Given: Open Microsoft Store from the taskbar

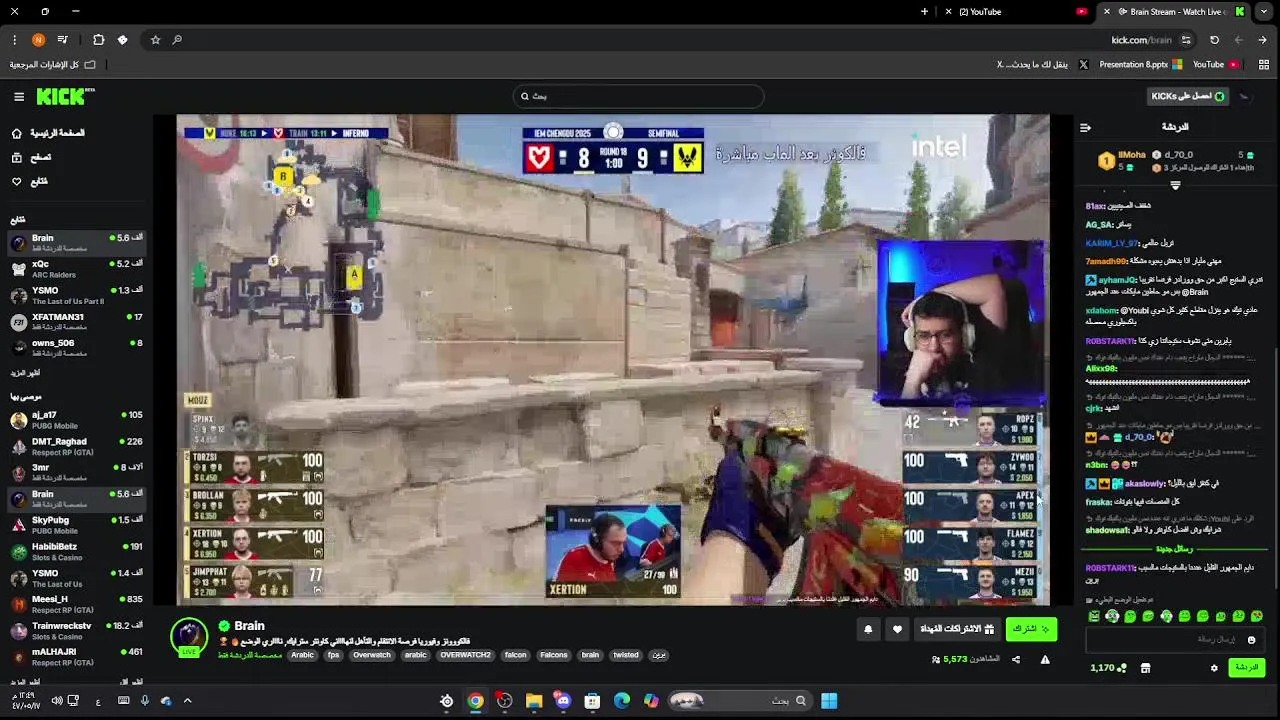Looking at the screenshot, I should 592,701.
